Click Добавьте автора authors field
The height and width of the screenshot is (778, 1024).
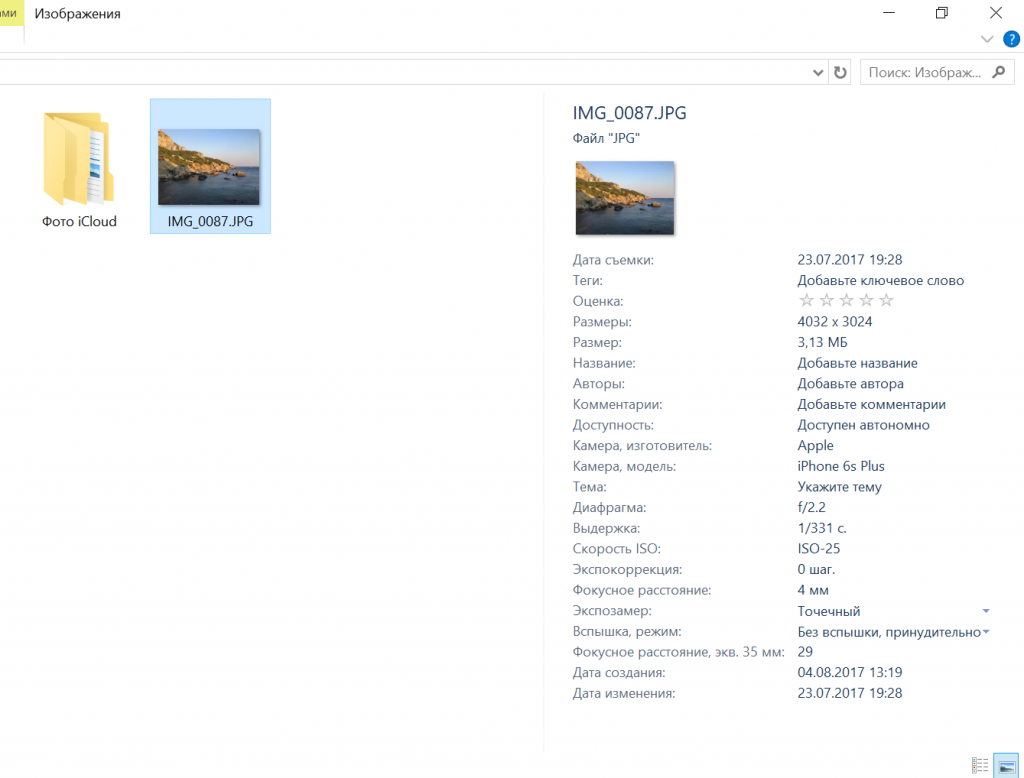[x=850, y=384]
